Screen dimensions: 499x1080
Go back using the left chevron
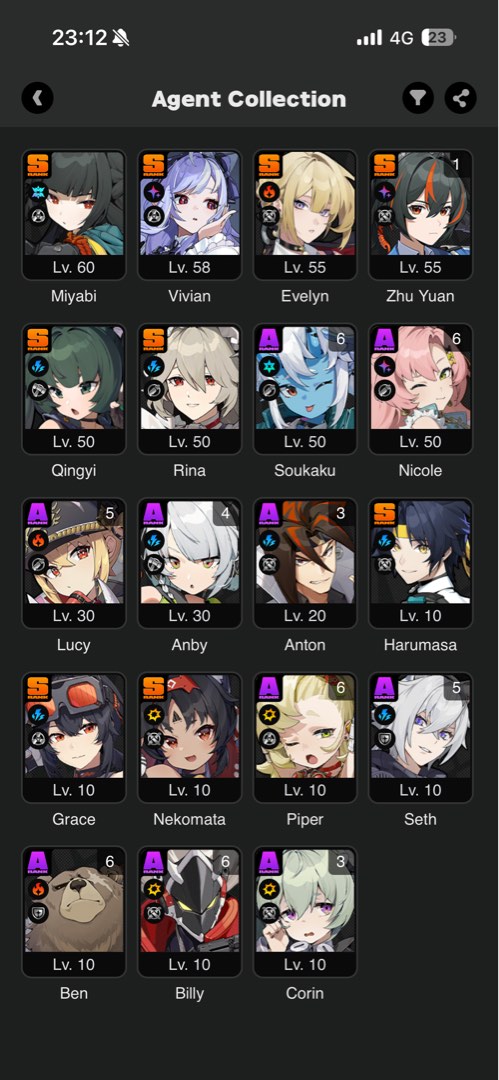coord(37,98)
